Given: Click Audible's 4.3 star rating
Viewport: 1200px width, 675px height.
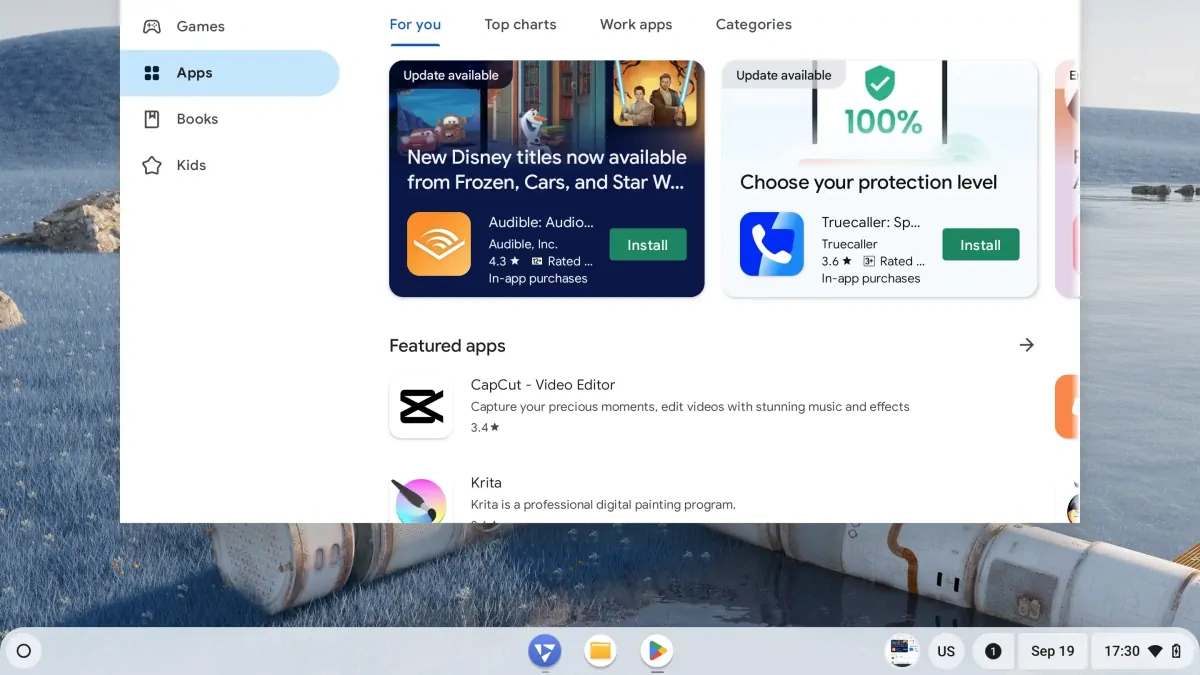Looking at the screenshot, I should 504,261.
